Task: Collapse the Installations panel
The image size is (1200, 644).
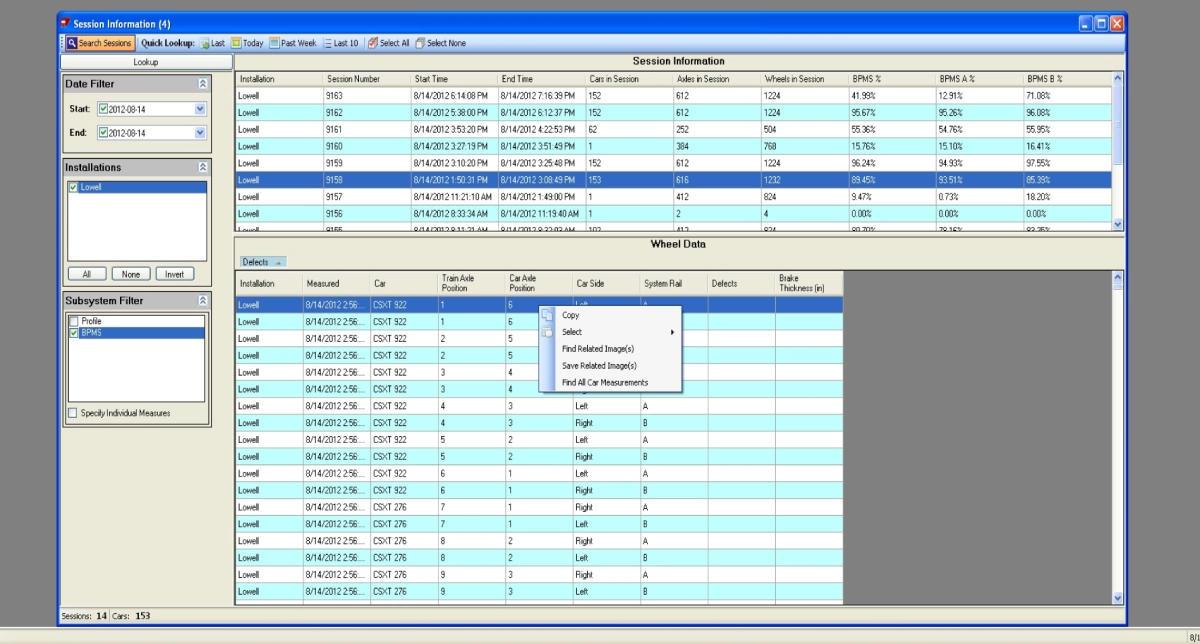Action: pyautogui.click(x=202, y=167)
